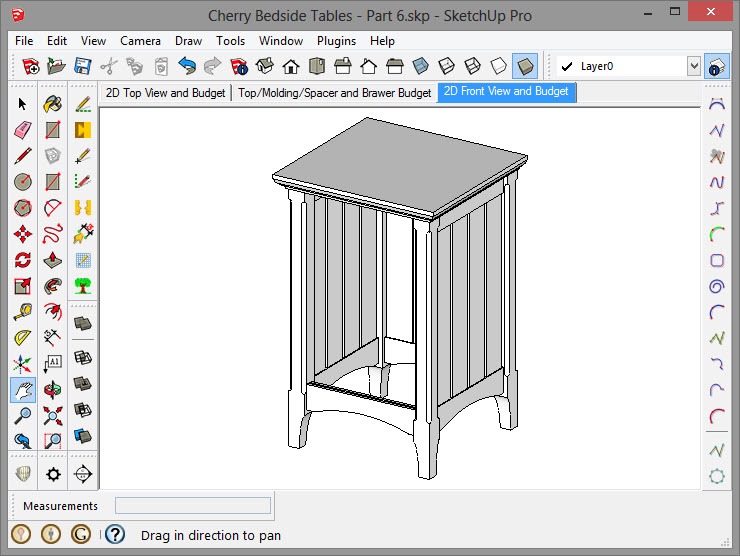Click the gear settings icon in left toolbar
This screenshot has height=556, width=740.
tap(53, 474)
